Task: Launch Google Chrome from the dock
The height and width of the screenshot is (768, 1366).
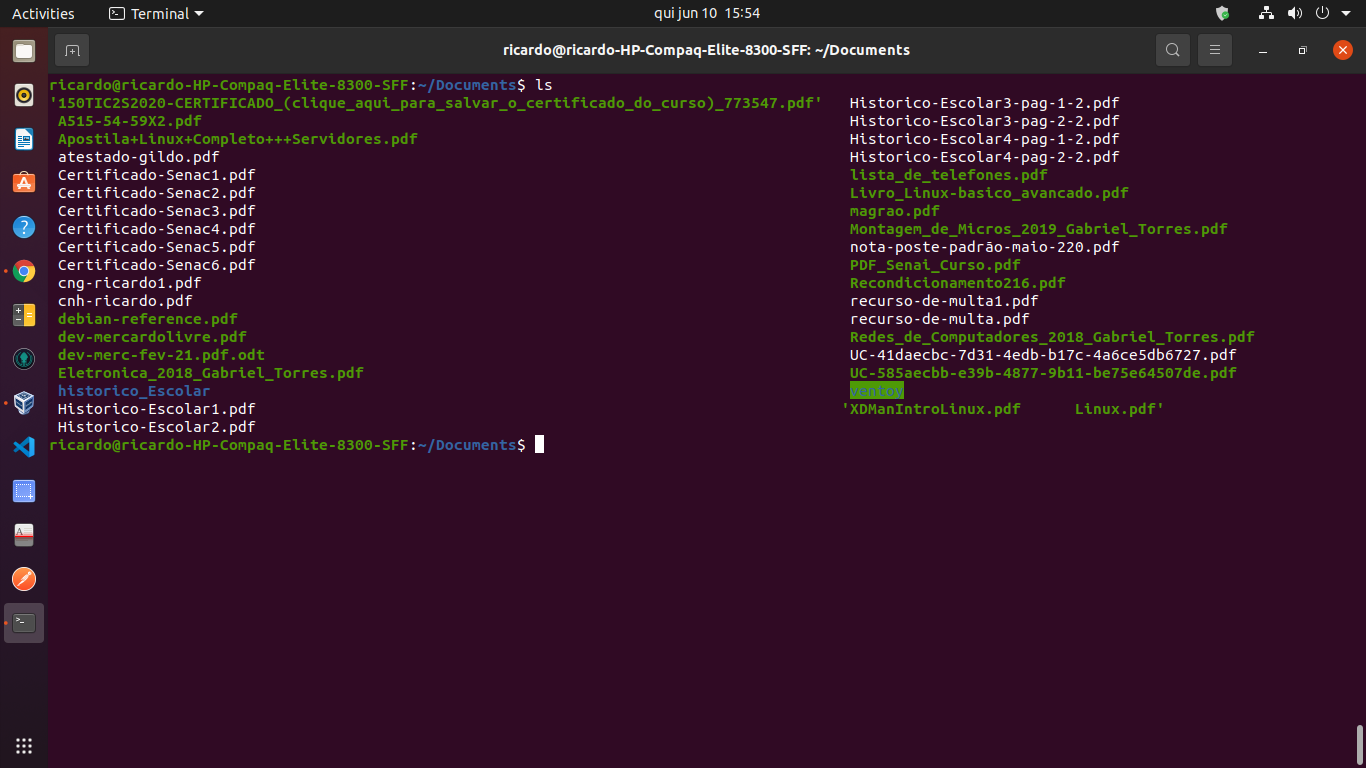Action: 24,271
